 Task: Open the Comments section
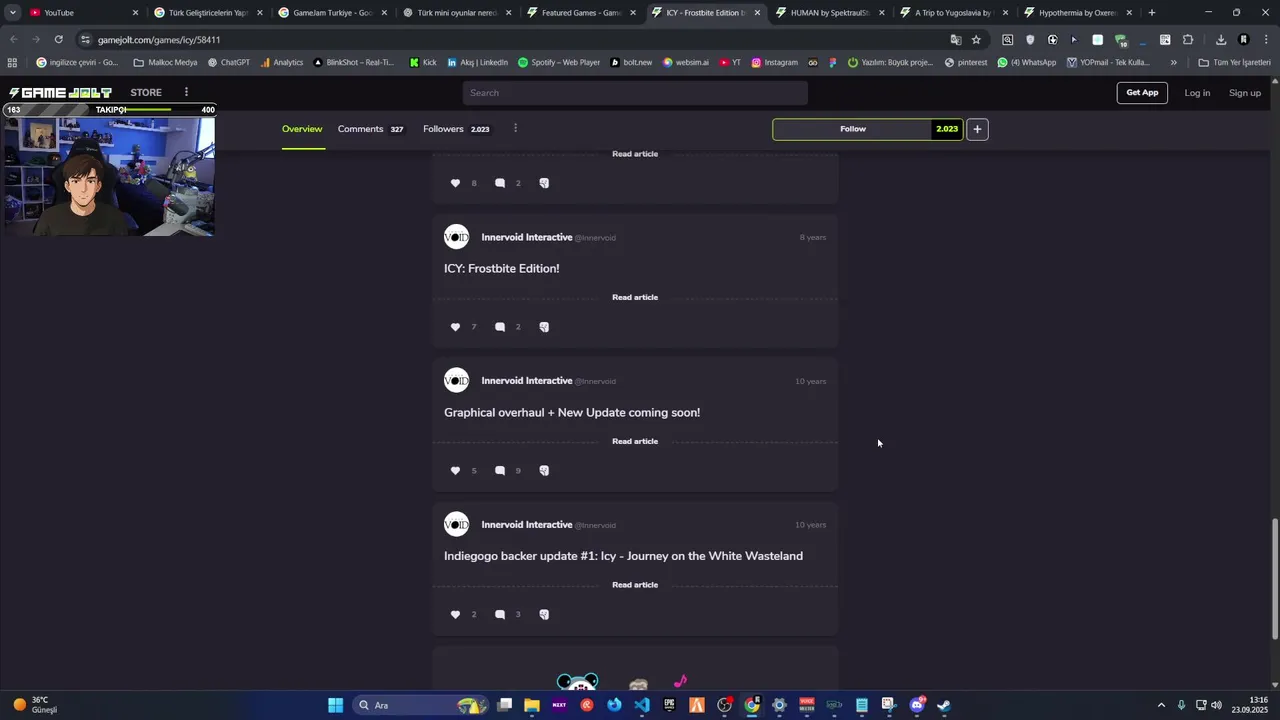[371, 129]
